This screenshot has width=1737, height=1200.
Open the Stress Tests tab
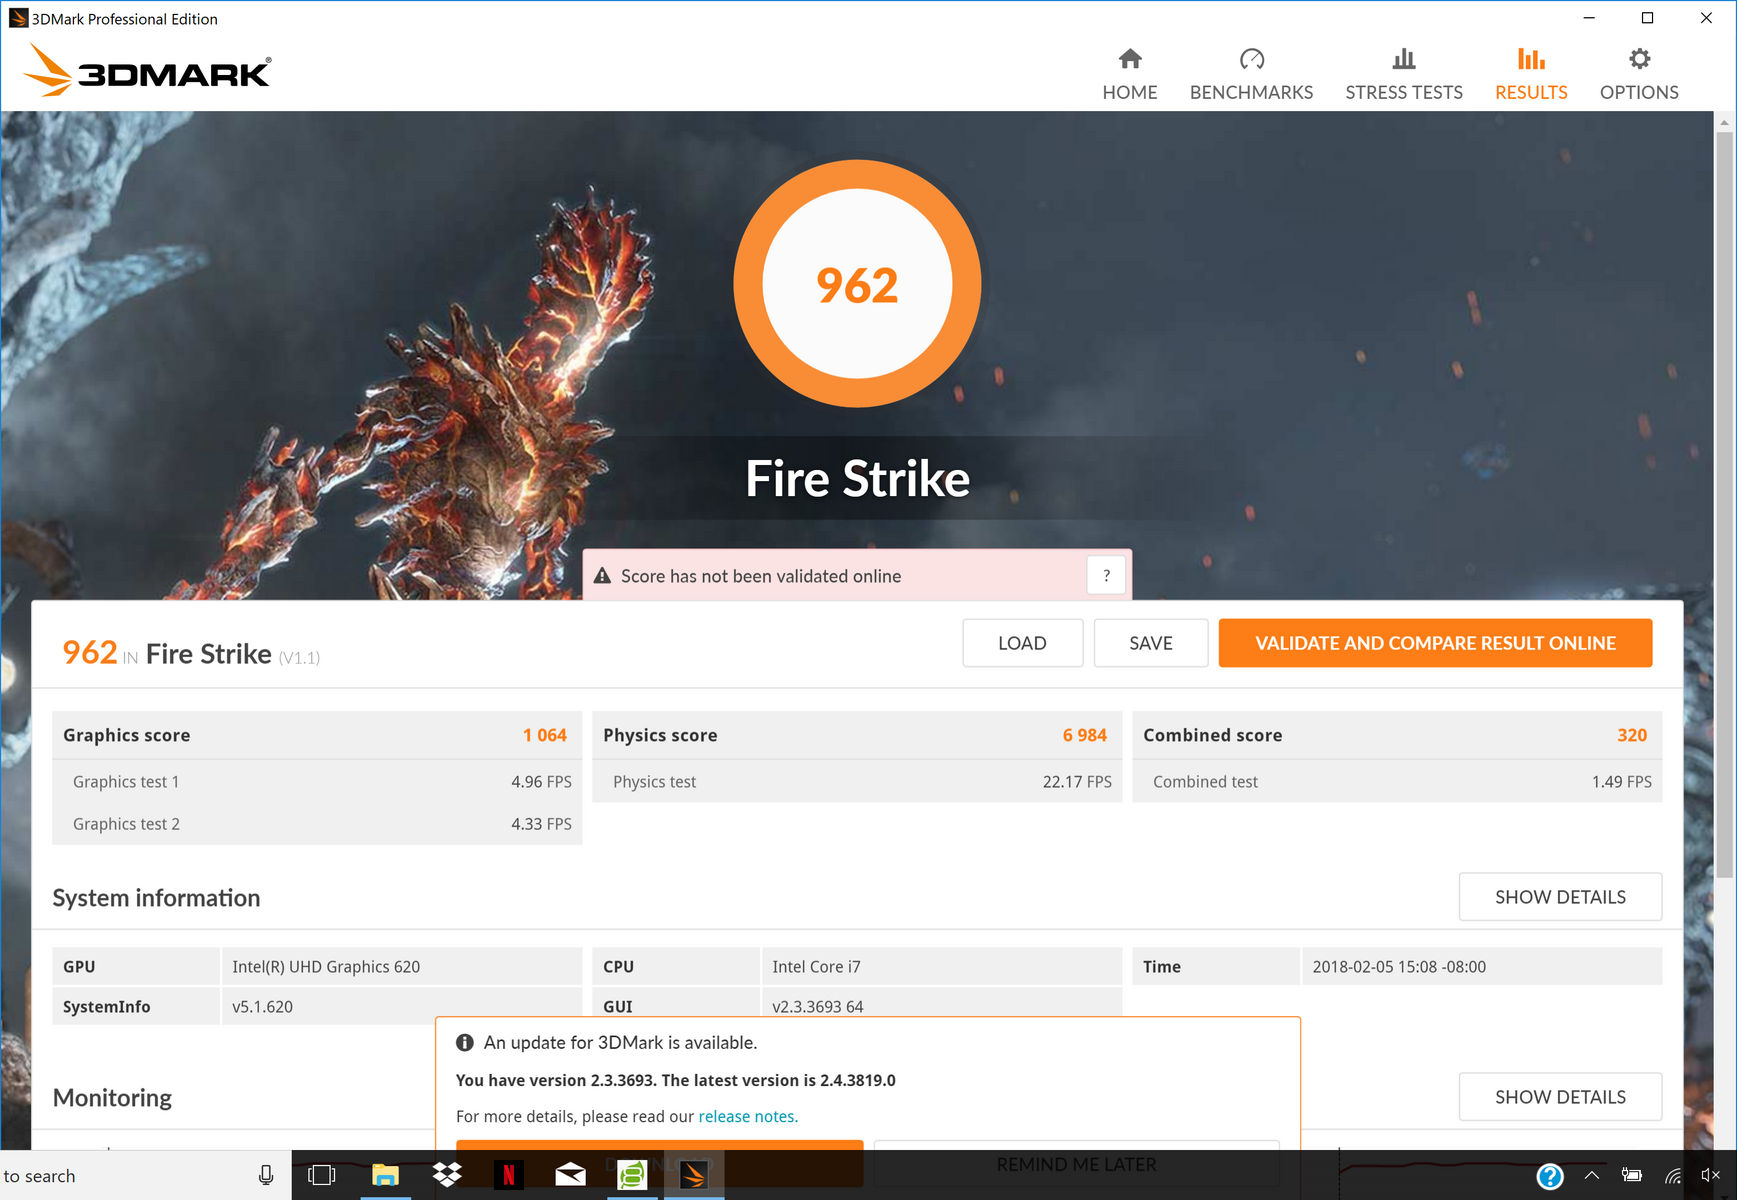1404,75
